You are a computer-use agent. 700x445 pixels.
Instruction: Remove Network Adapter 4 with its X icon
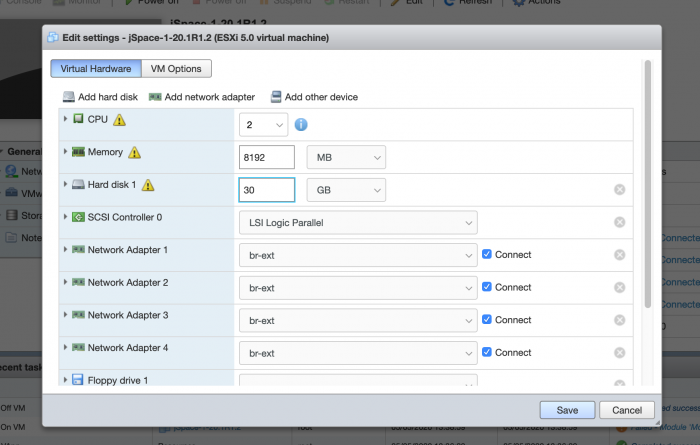coord(620,353)
